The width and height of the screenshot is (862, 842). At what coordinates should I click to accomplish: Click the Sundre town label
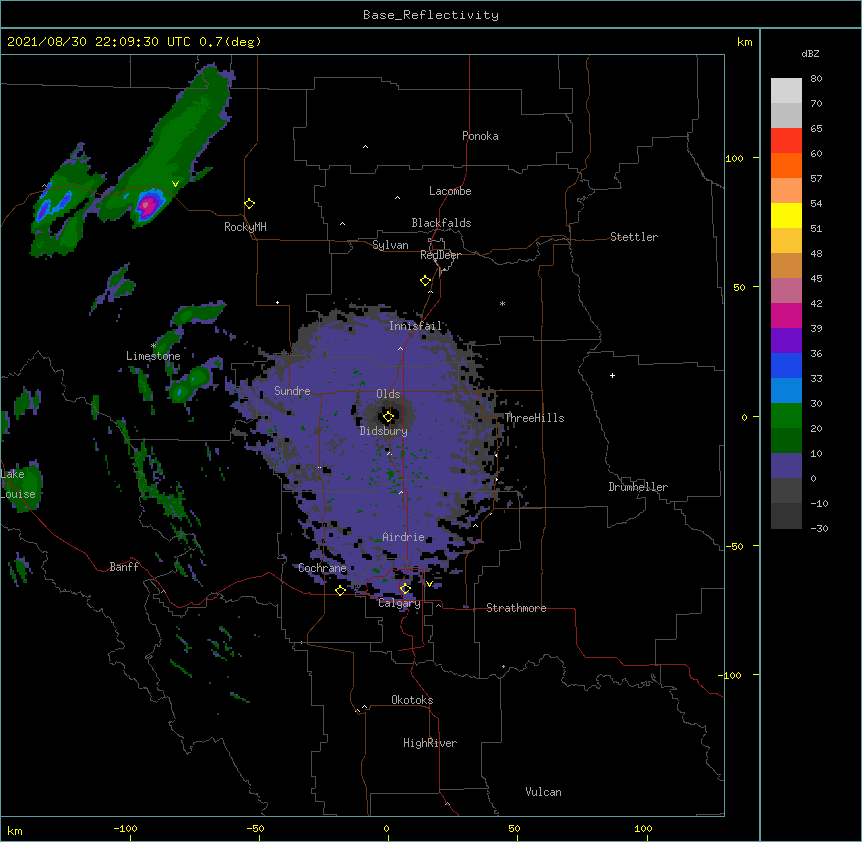click(x=292, y=391)
